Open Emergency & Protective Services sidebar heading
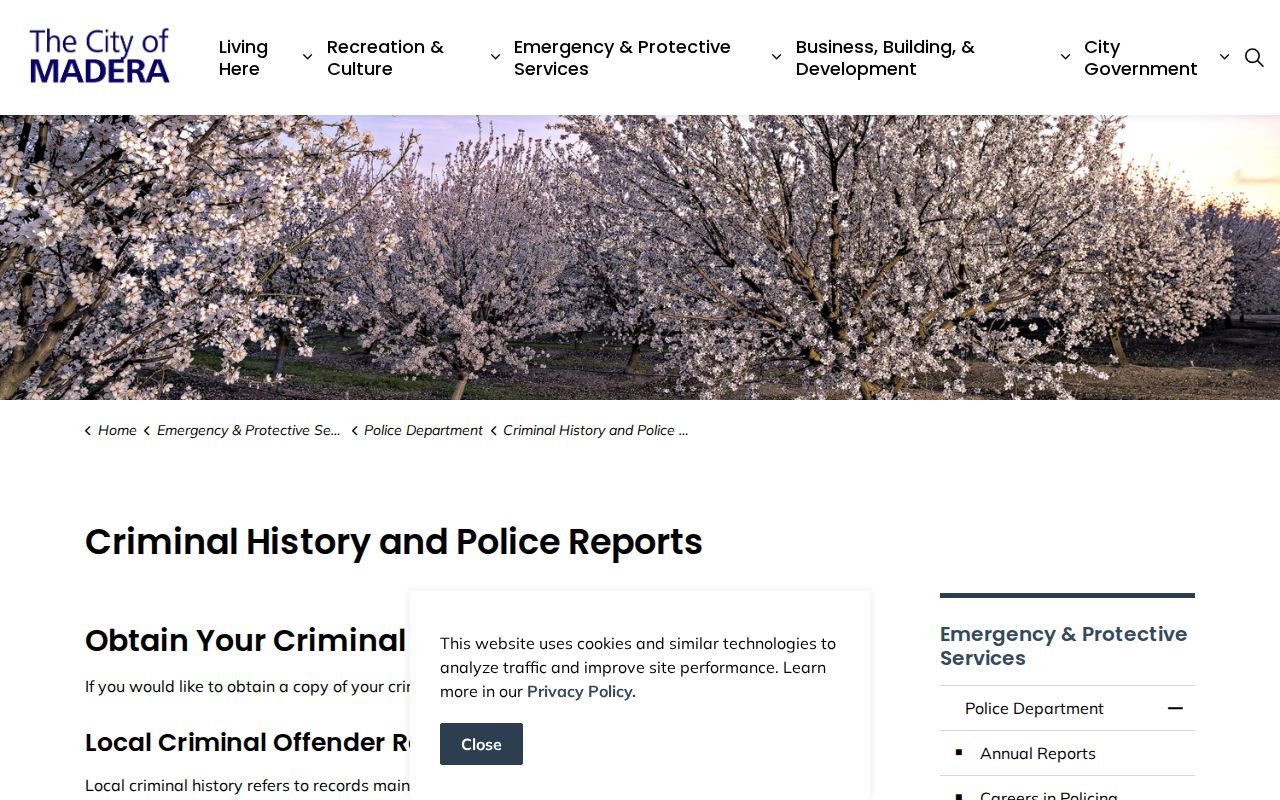 point(1064,646)
